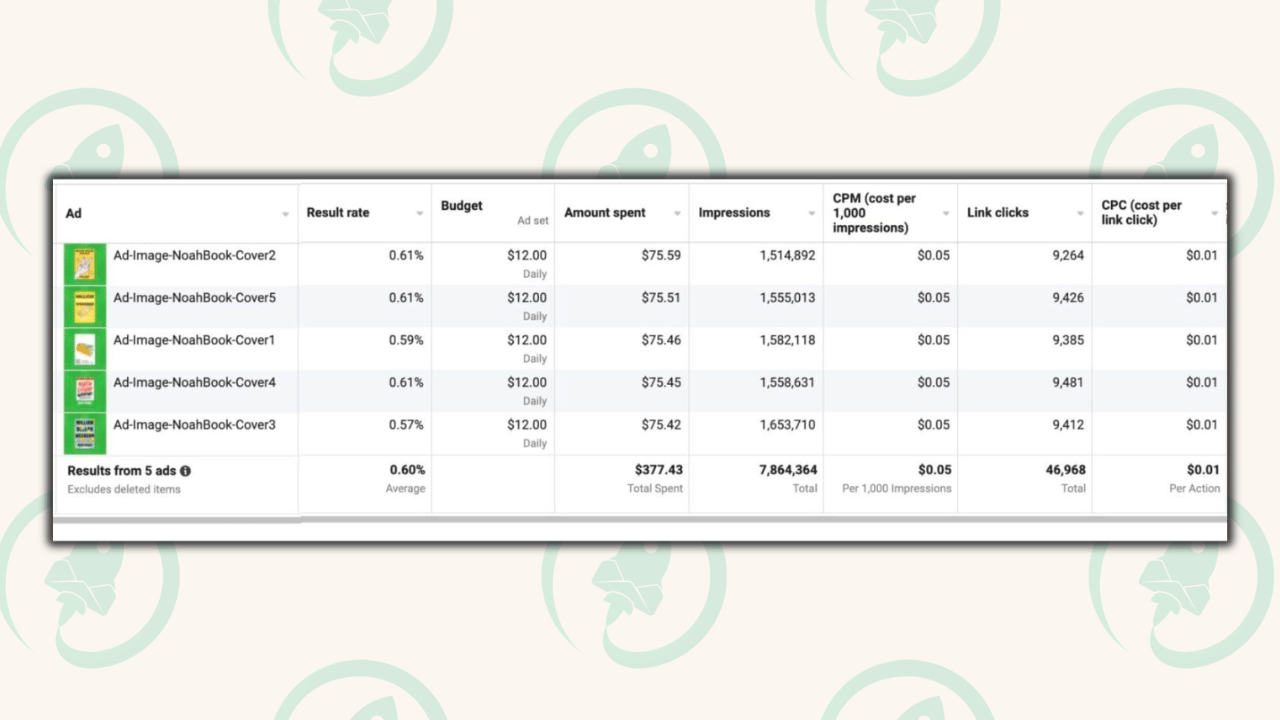Click the info icon beside Results from 5 ads
Screen dimensions: 1280x720
[185, 470]
